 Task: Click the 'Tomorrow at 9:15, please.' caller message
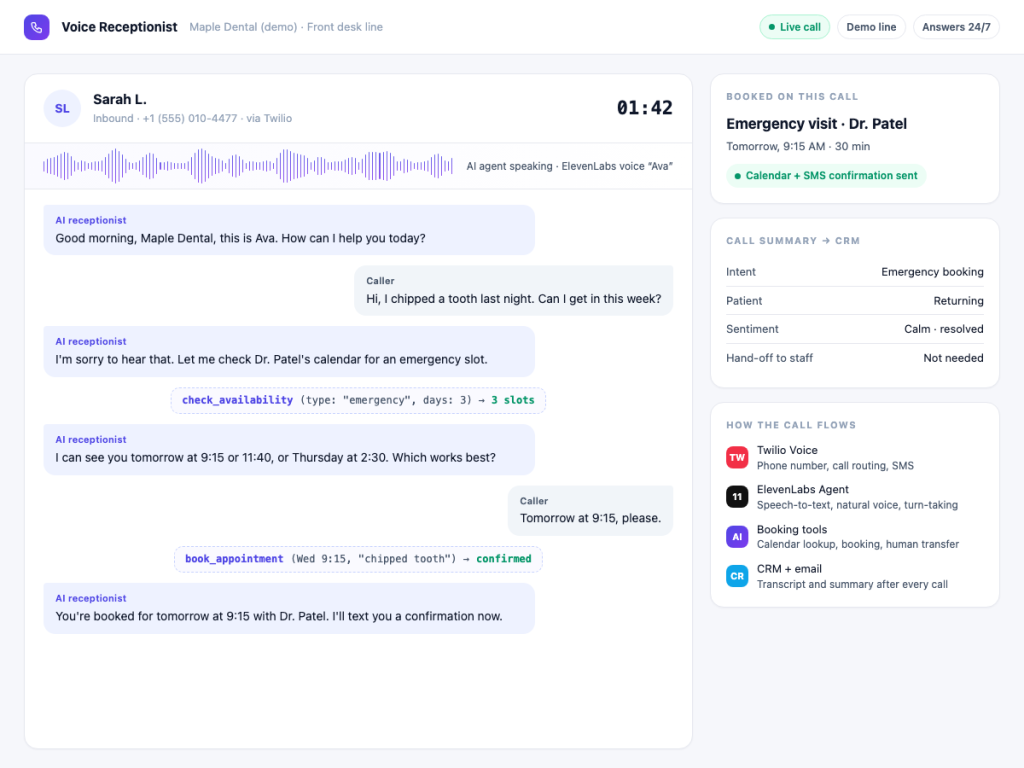590,510
